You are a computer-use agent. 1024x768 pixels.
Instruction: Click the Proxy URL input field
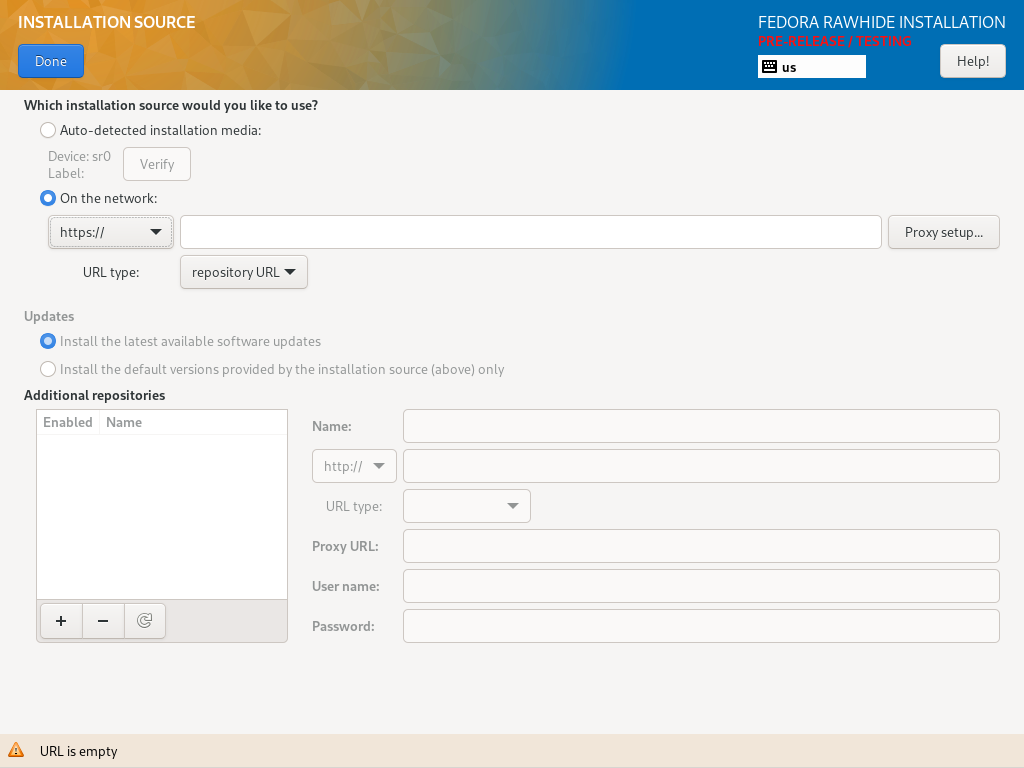point(701,546)
